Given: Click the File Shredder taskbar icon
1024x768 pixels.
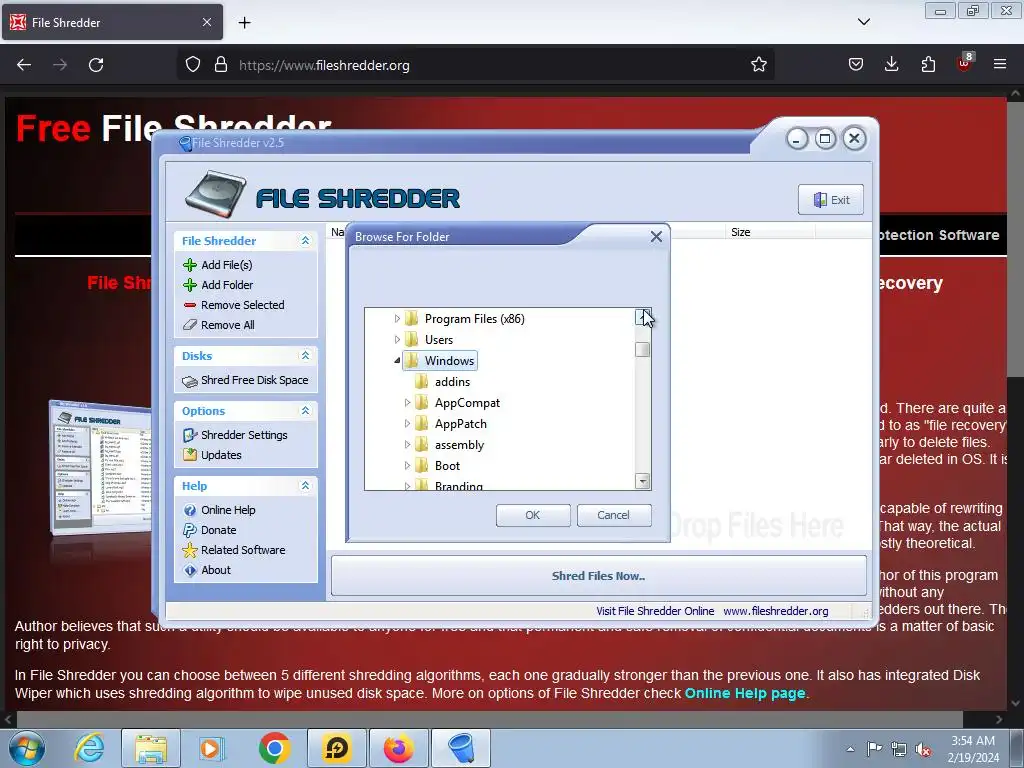Looking at the screenshot, I should pyautogui.click(x=461, y=748).
